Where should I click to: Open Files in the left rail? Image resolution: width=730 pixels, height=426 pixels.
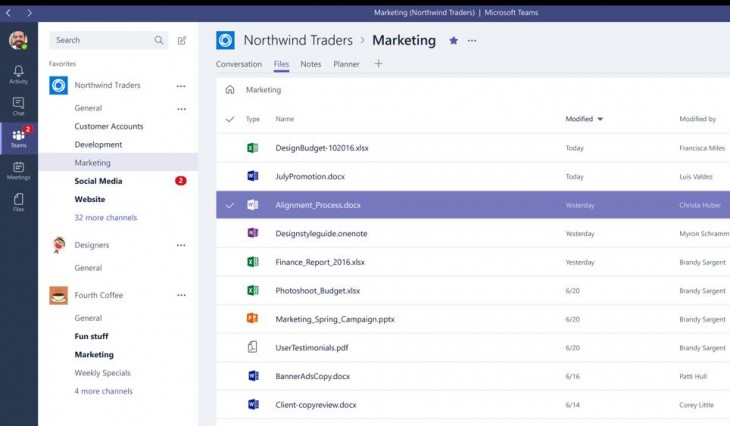click(19, 203)
